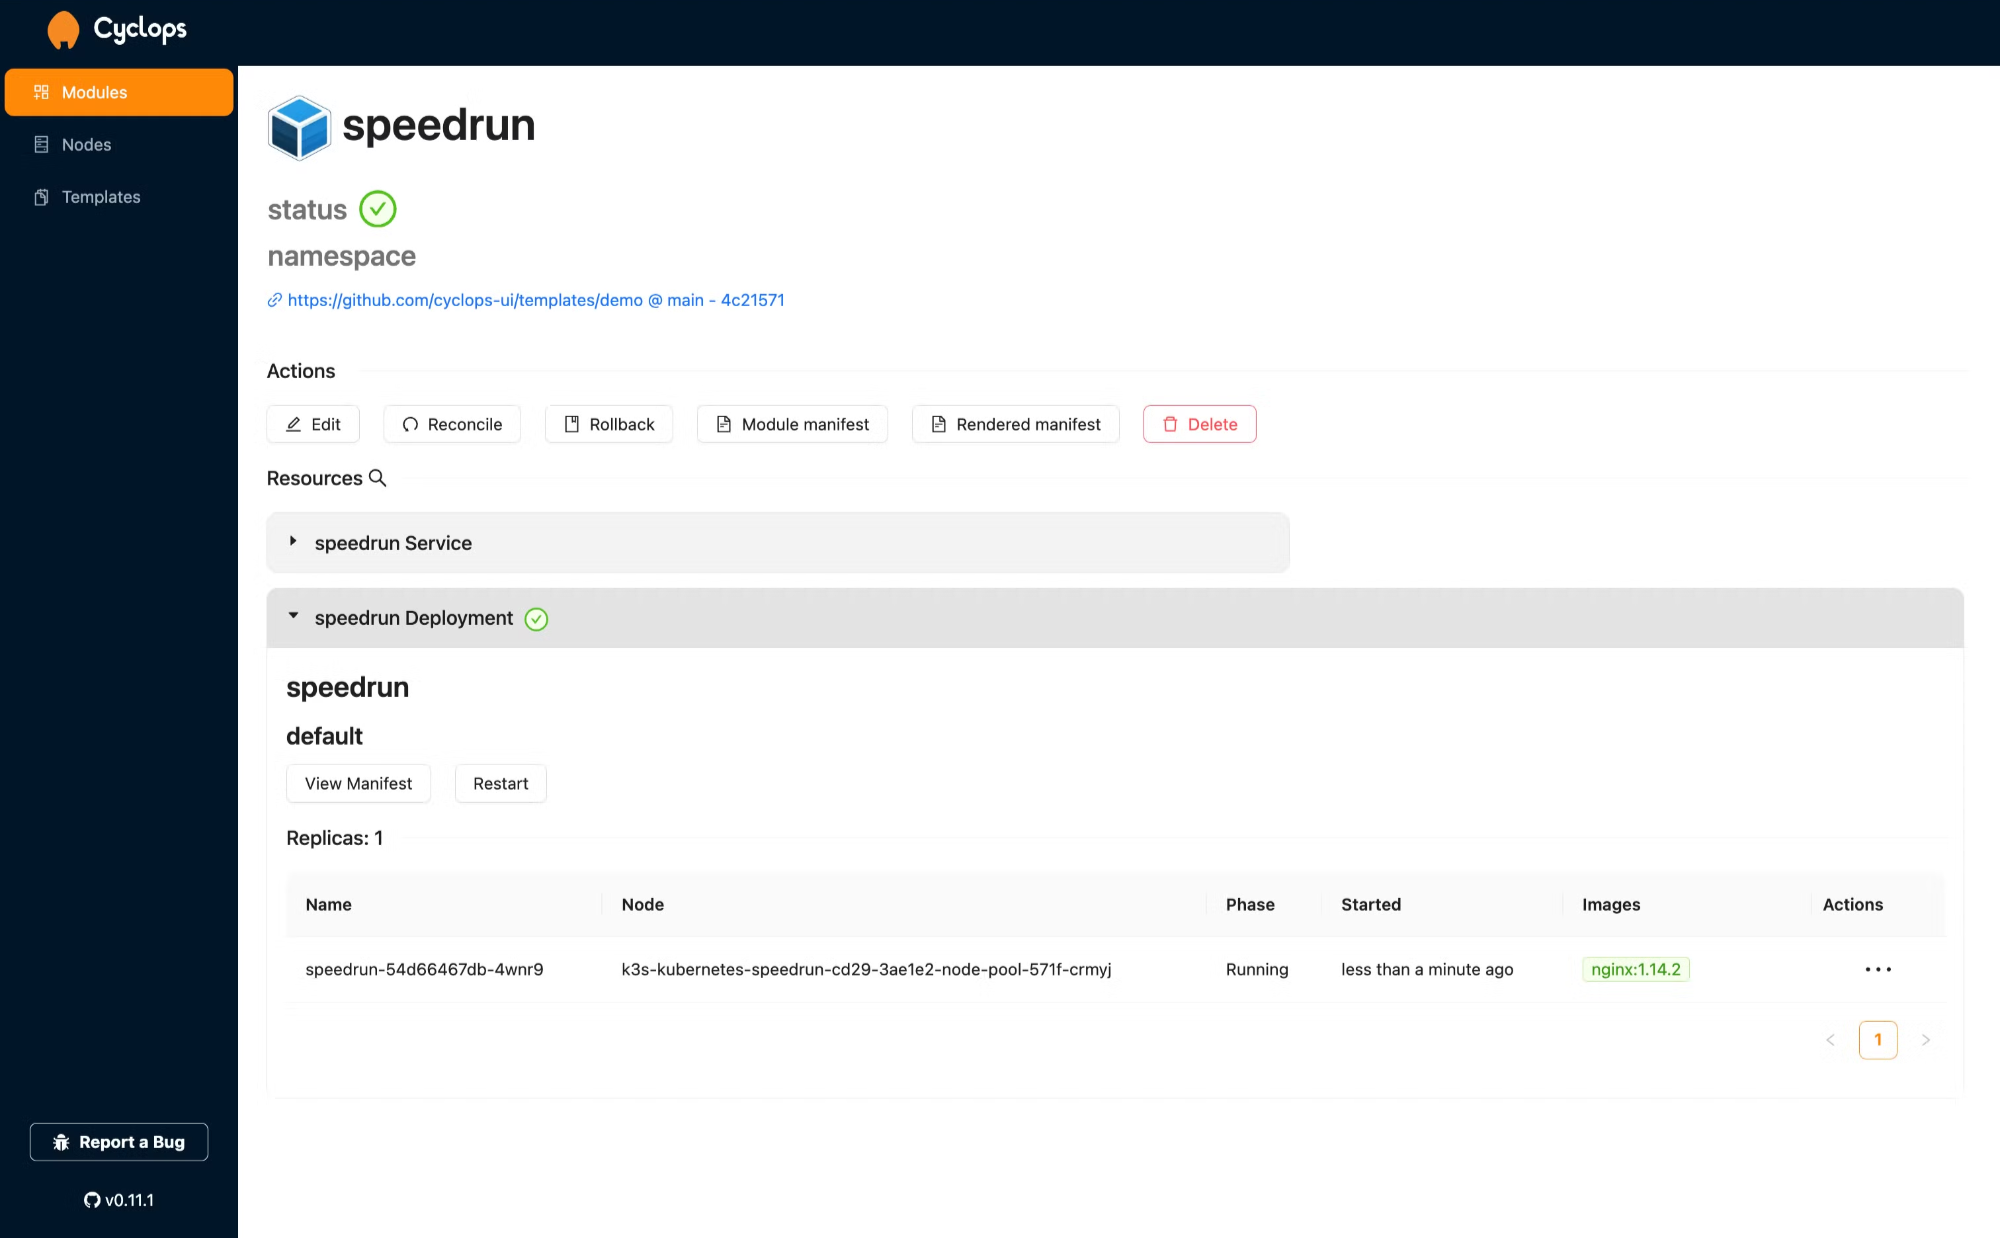
Task: Open the Module manifest view
Action: (x=790, y=423)
